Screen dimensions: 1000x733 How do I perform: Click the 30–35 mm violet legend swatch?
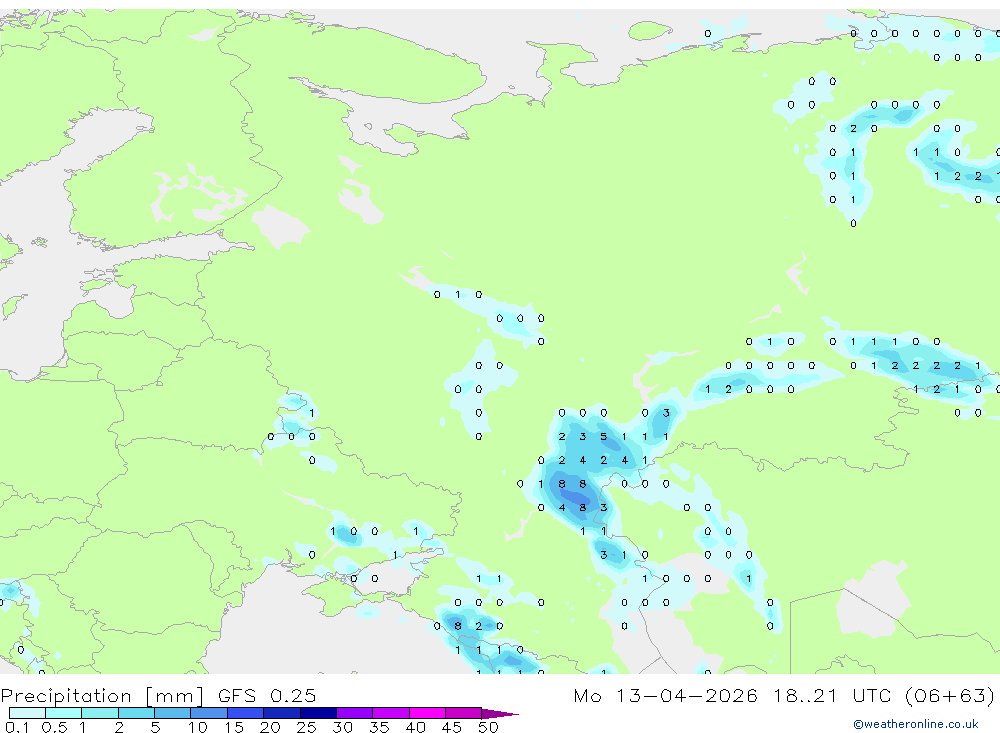coord(355,713)
